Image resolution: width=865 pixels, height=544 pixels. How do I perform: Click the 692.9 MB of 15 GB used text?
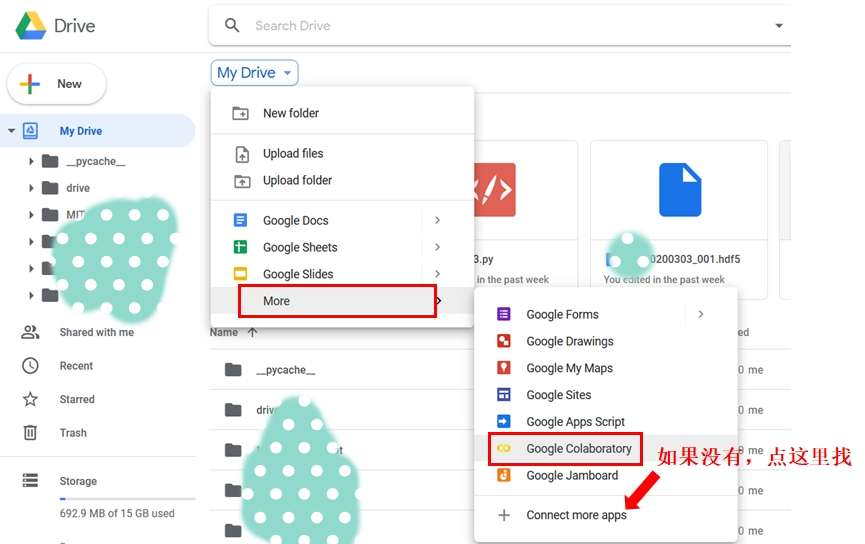click(117, 513)
